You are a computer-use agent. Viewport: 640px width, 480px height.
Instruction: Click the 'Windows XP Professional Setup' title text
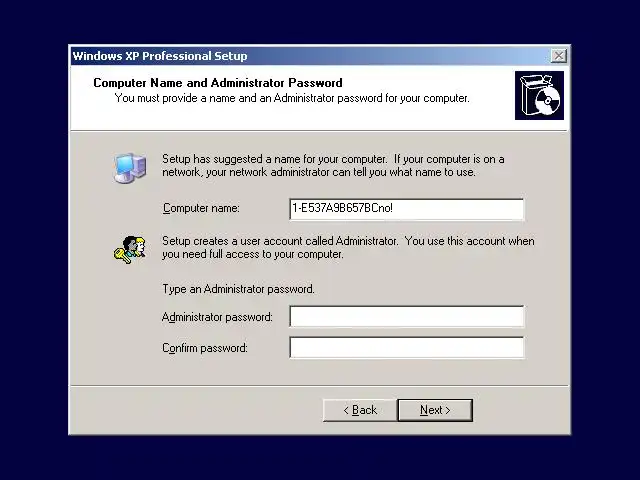point(160,56)
